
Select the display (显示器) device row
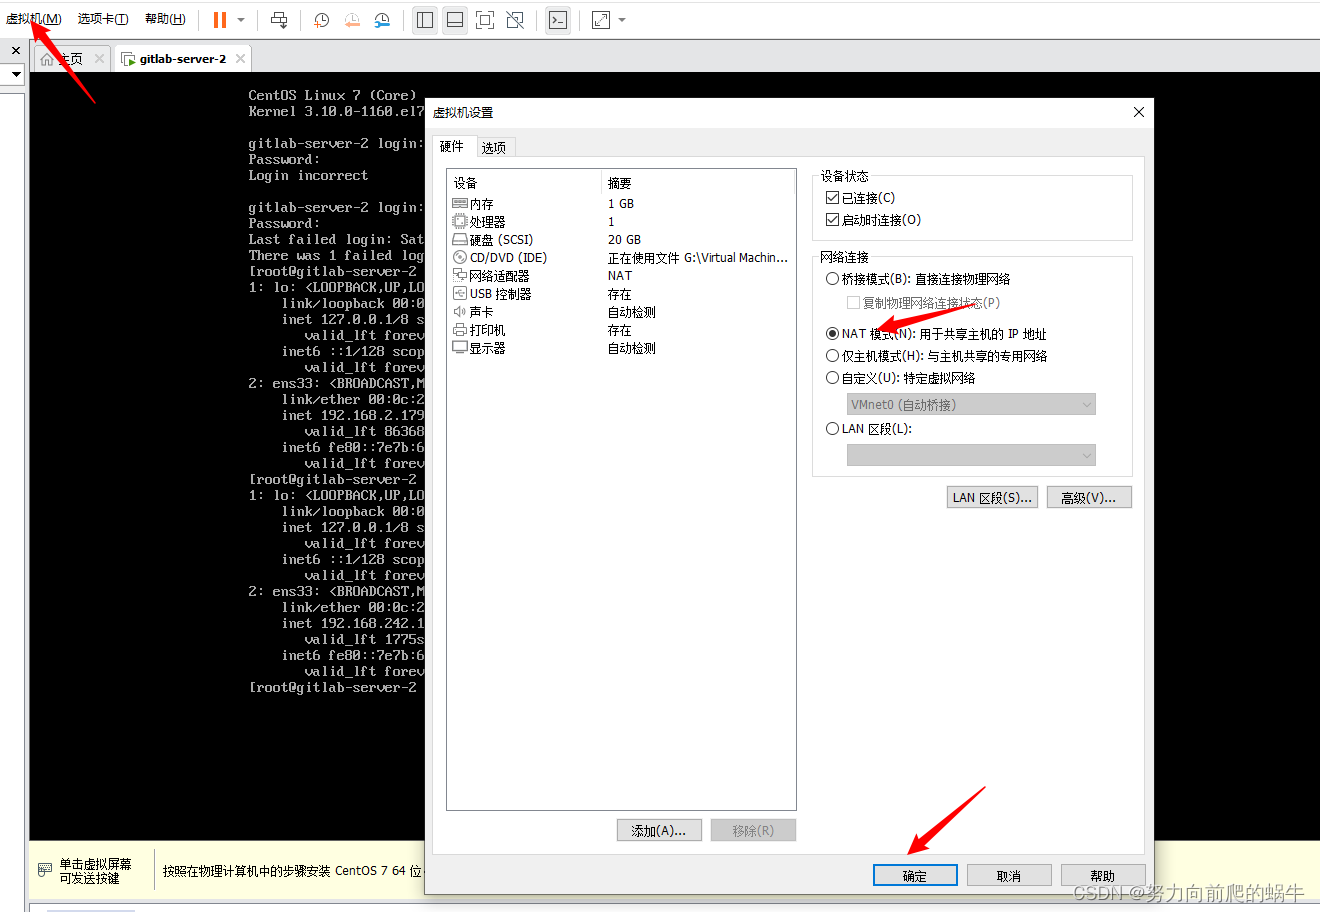point(621,348)
